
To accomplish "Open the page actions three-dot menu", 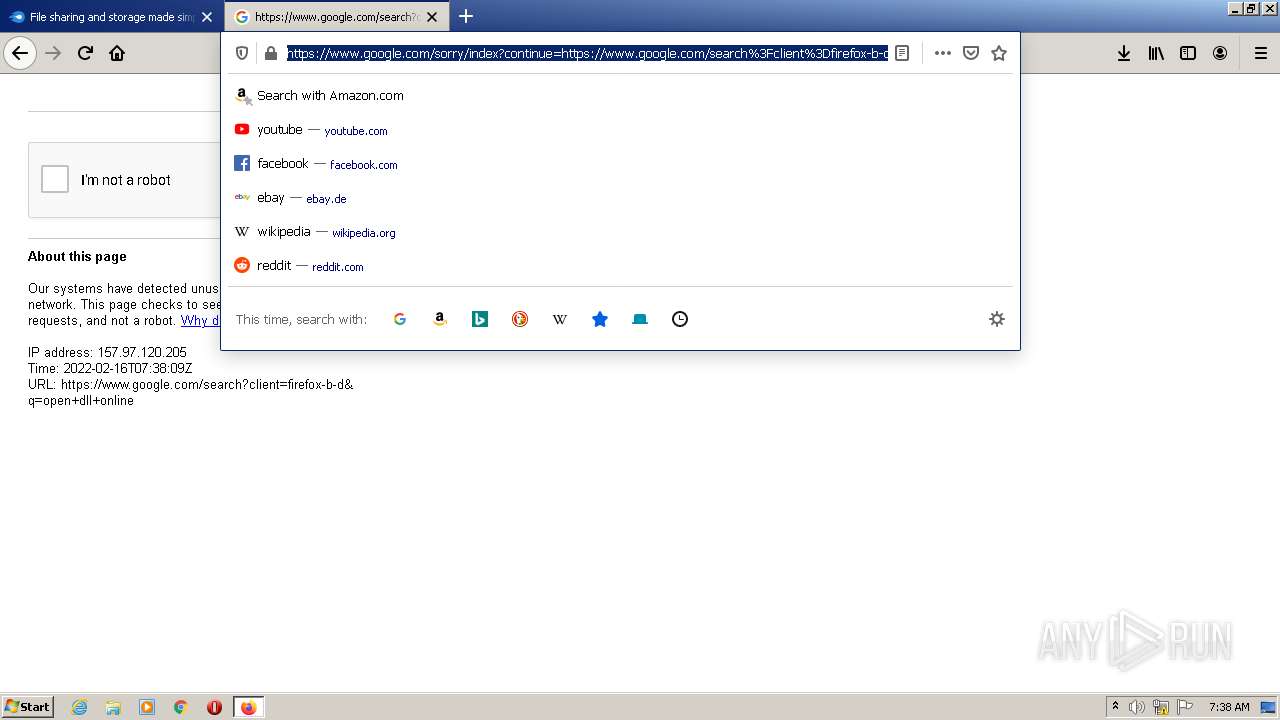I will point(942,53).
